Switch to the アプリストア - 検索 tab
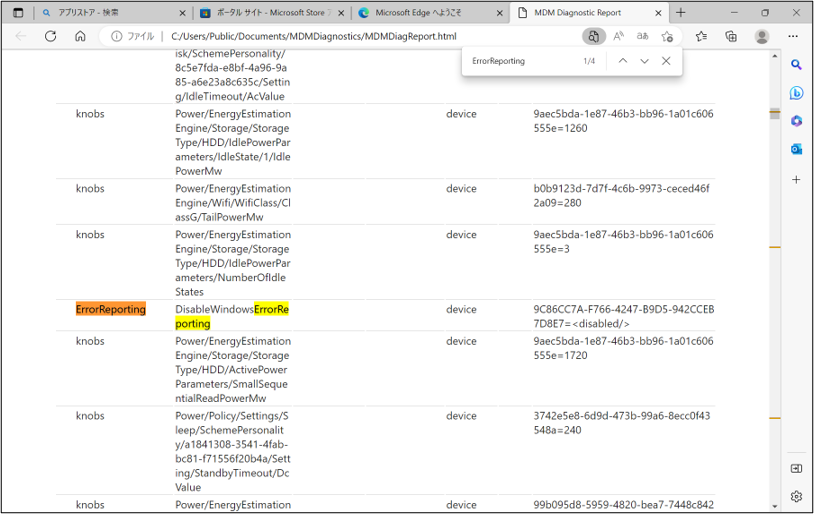Viewport: 814px width, 514px height. click(x=114, y=13)
